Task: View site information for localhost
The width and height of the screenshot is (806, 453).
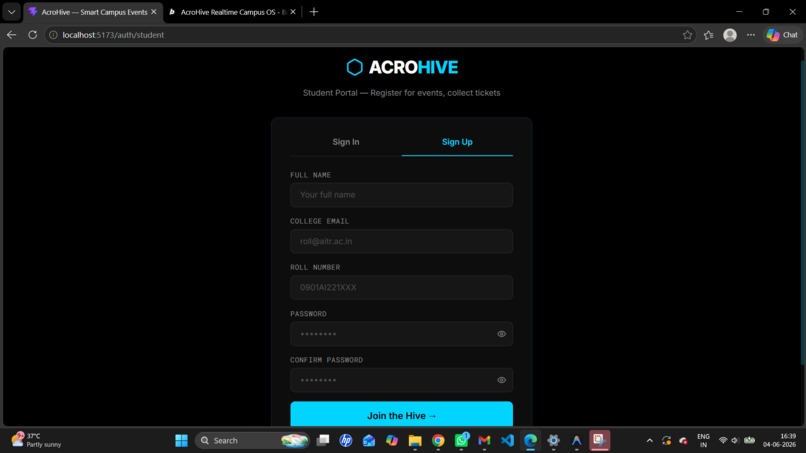Action: click(53, 35)
